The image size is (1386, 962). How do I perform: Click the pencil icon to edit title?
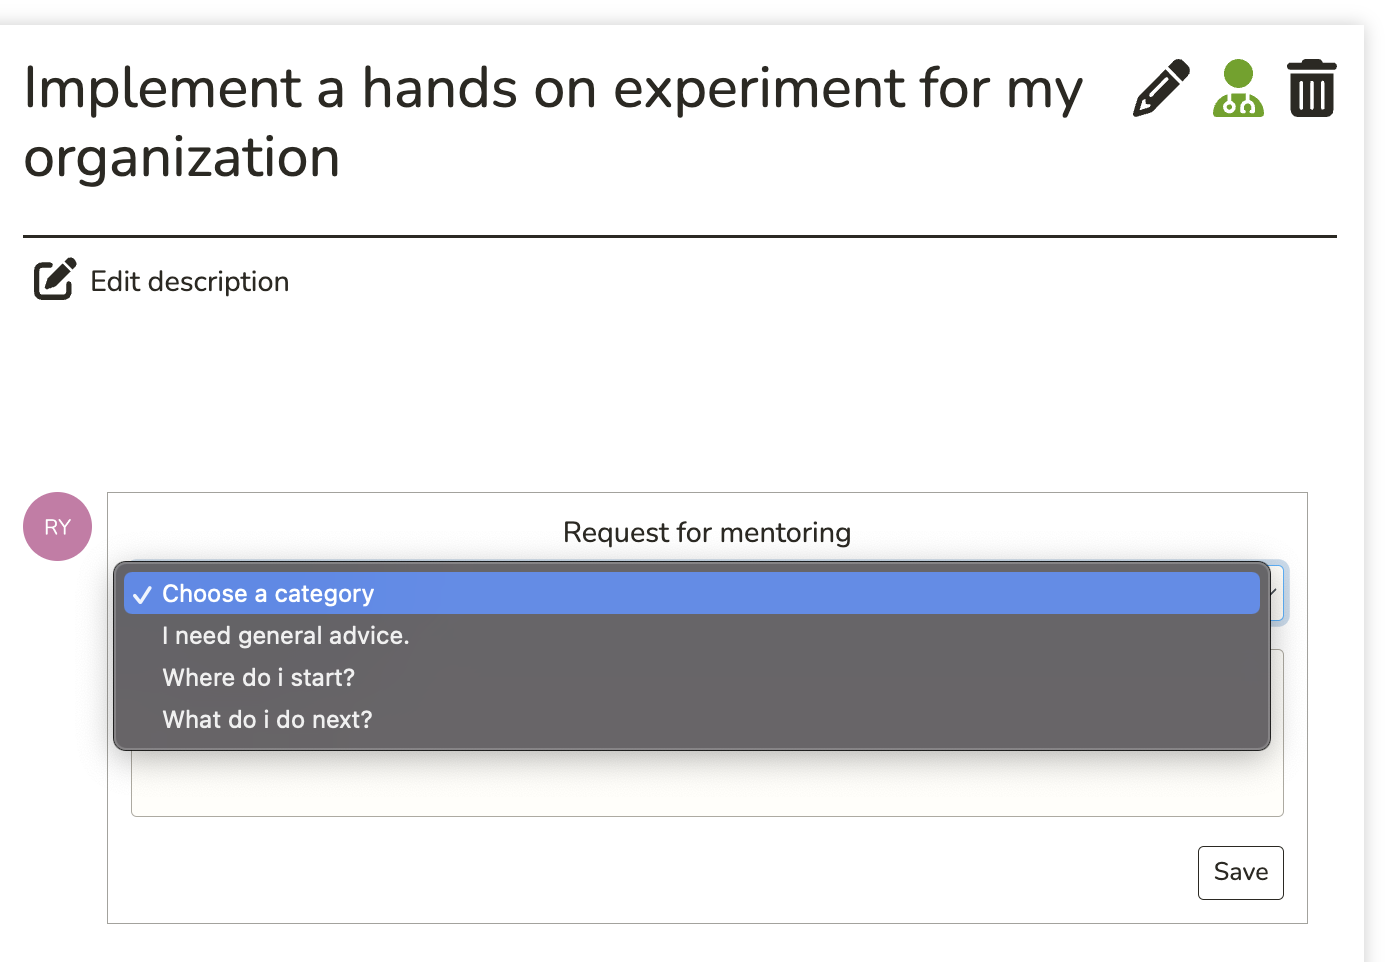point(1161,88)
